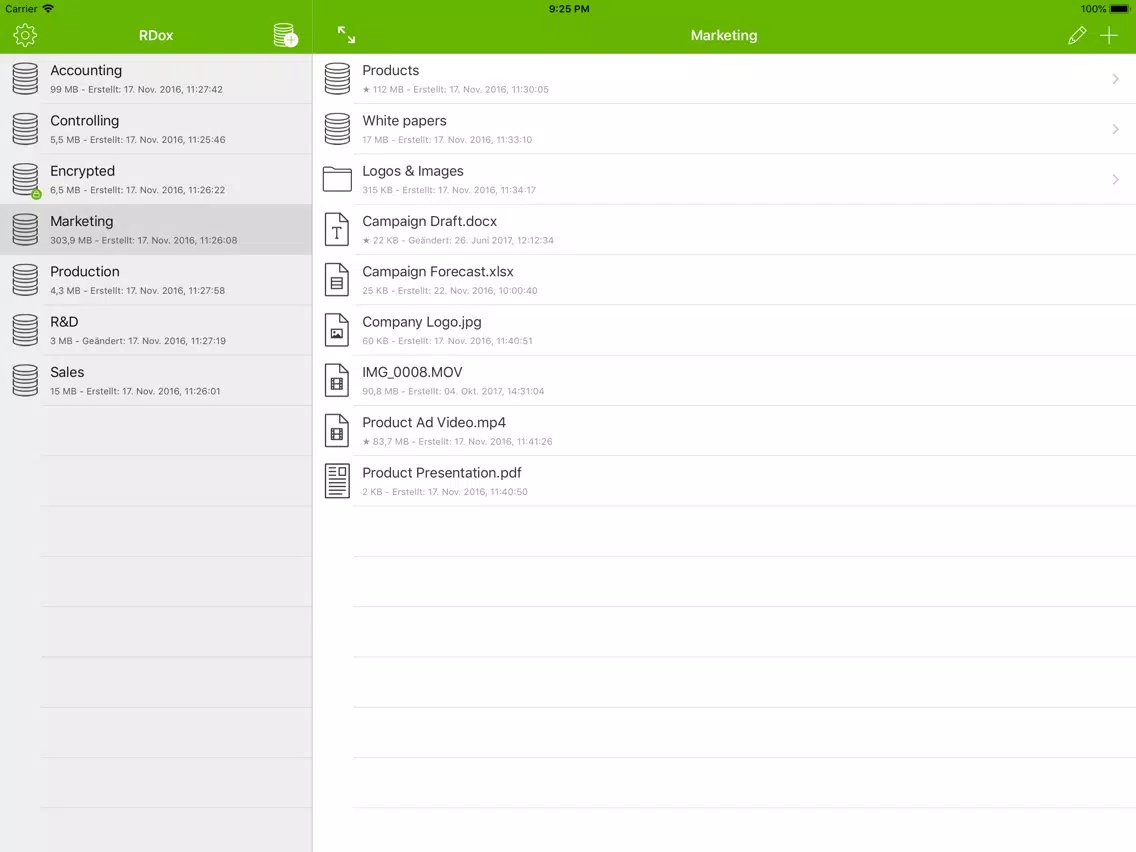
Task: Expand the Logos & Images row chevron
Action: coord(1116,179)
